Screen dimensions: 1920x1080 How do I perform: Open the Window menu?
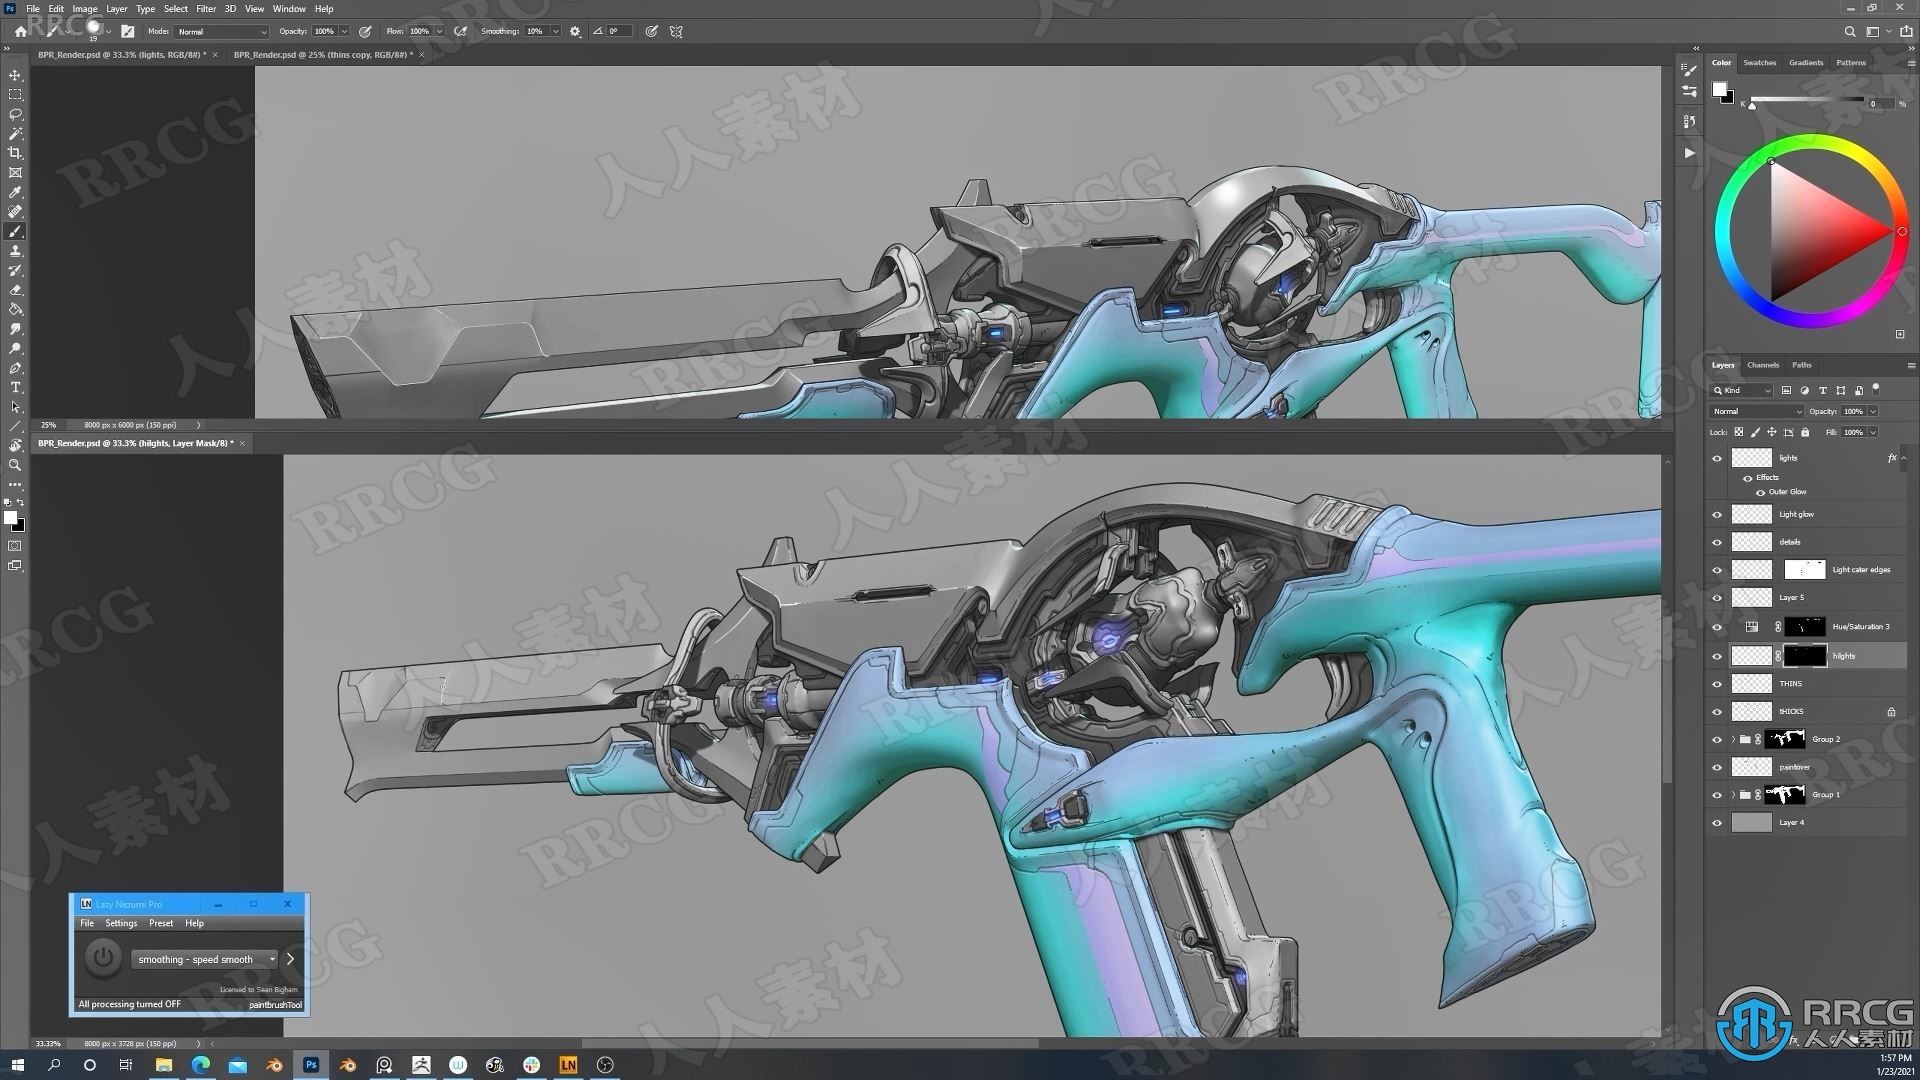(x=289, y=8)
